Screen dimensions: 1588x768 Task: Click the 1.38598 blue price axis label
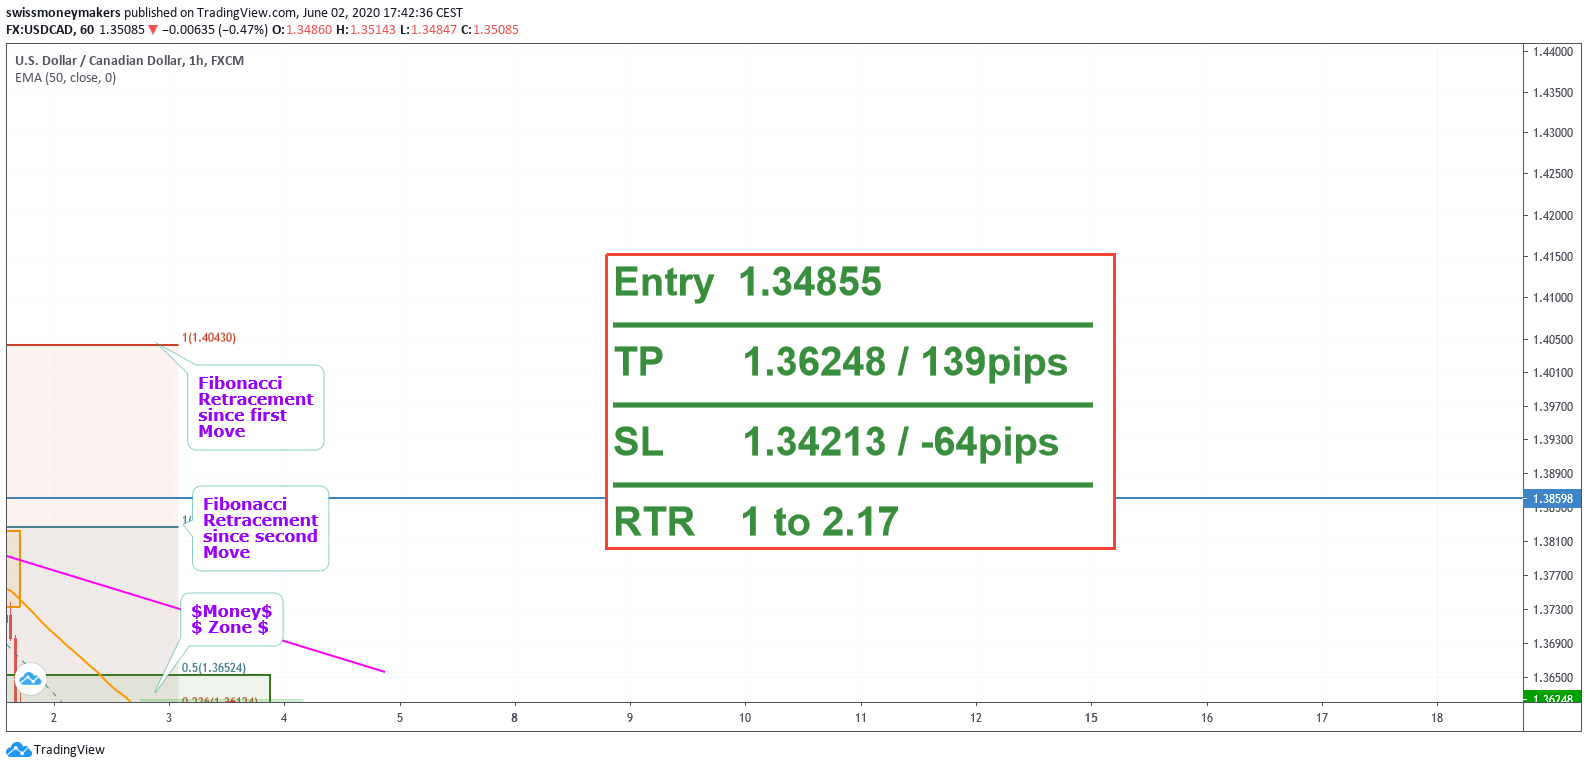click(1552, 498)
